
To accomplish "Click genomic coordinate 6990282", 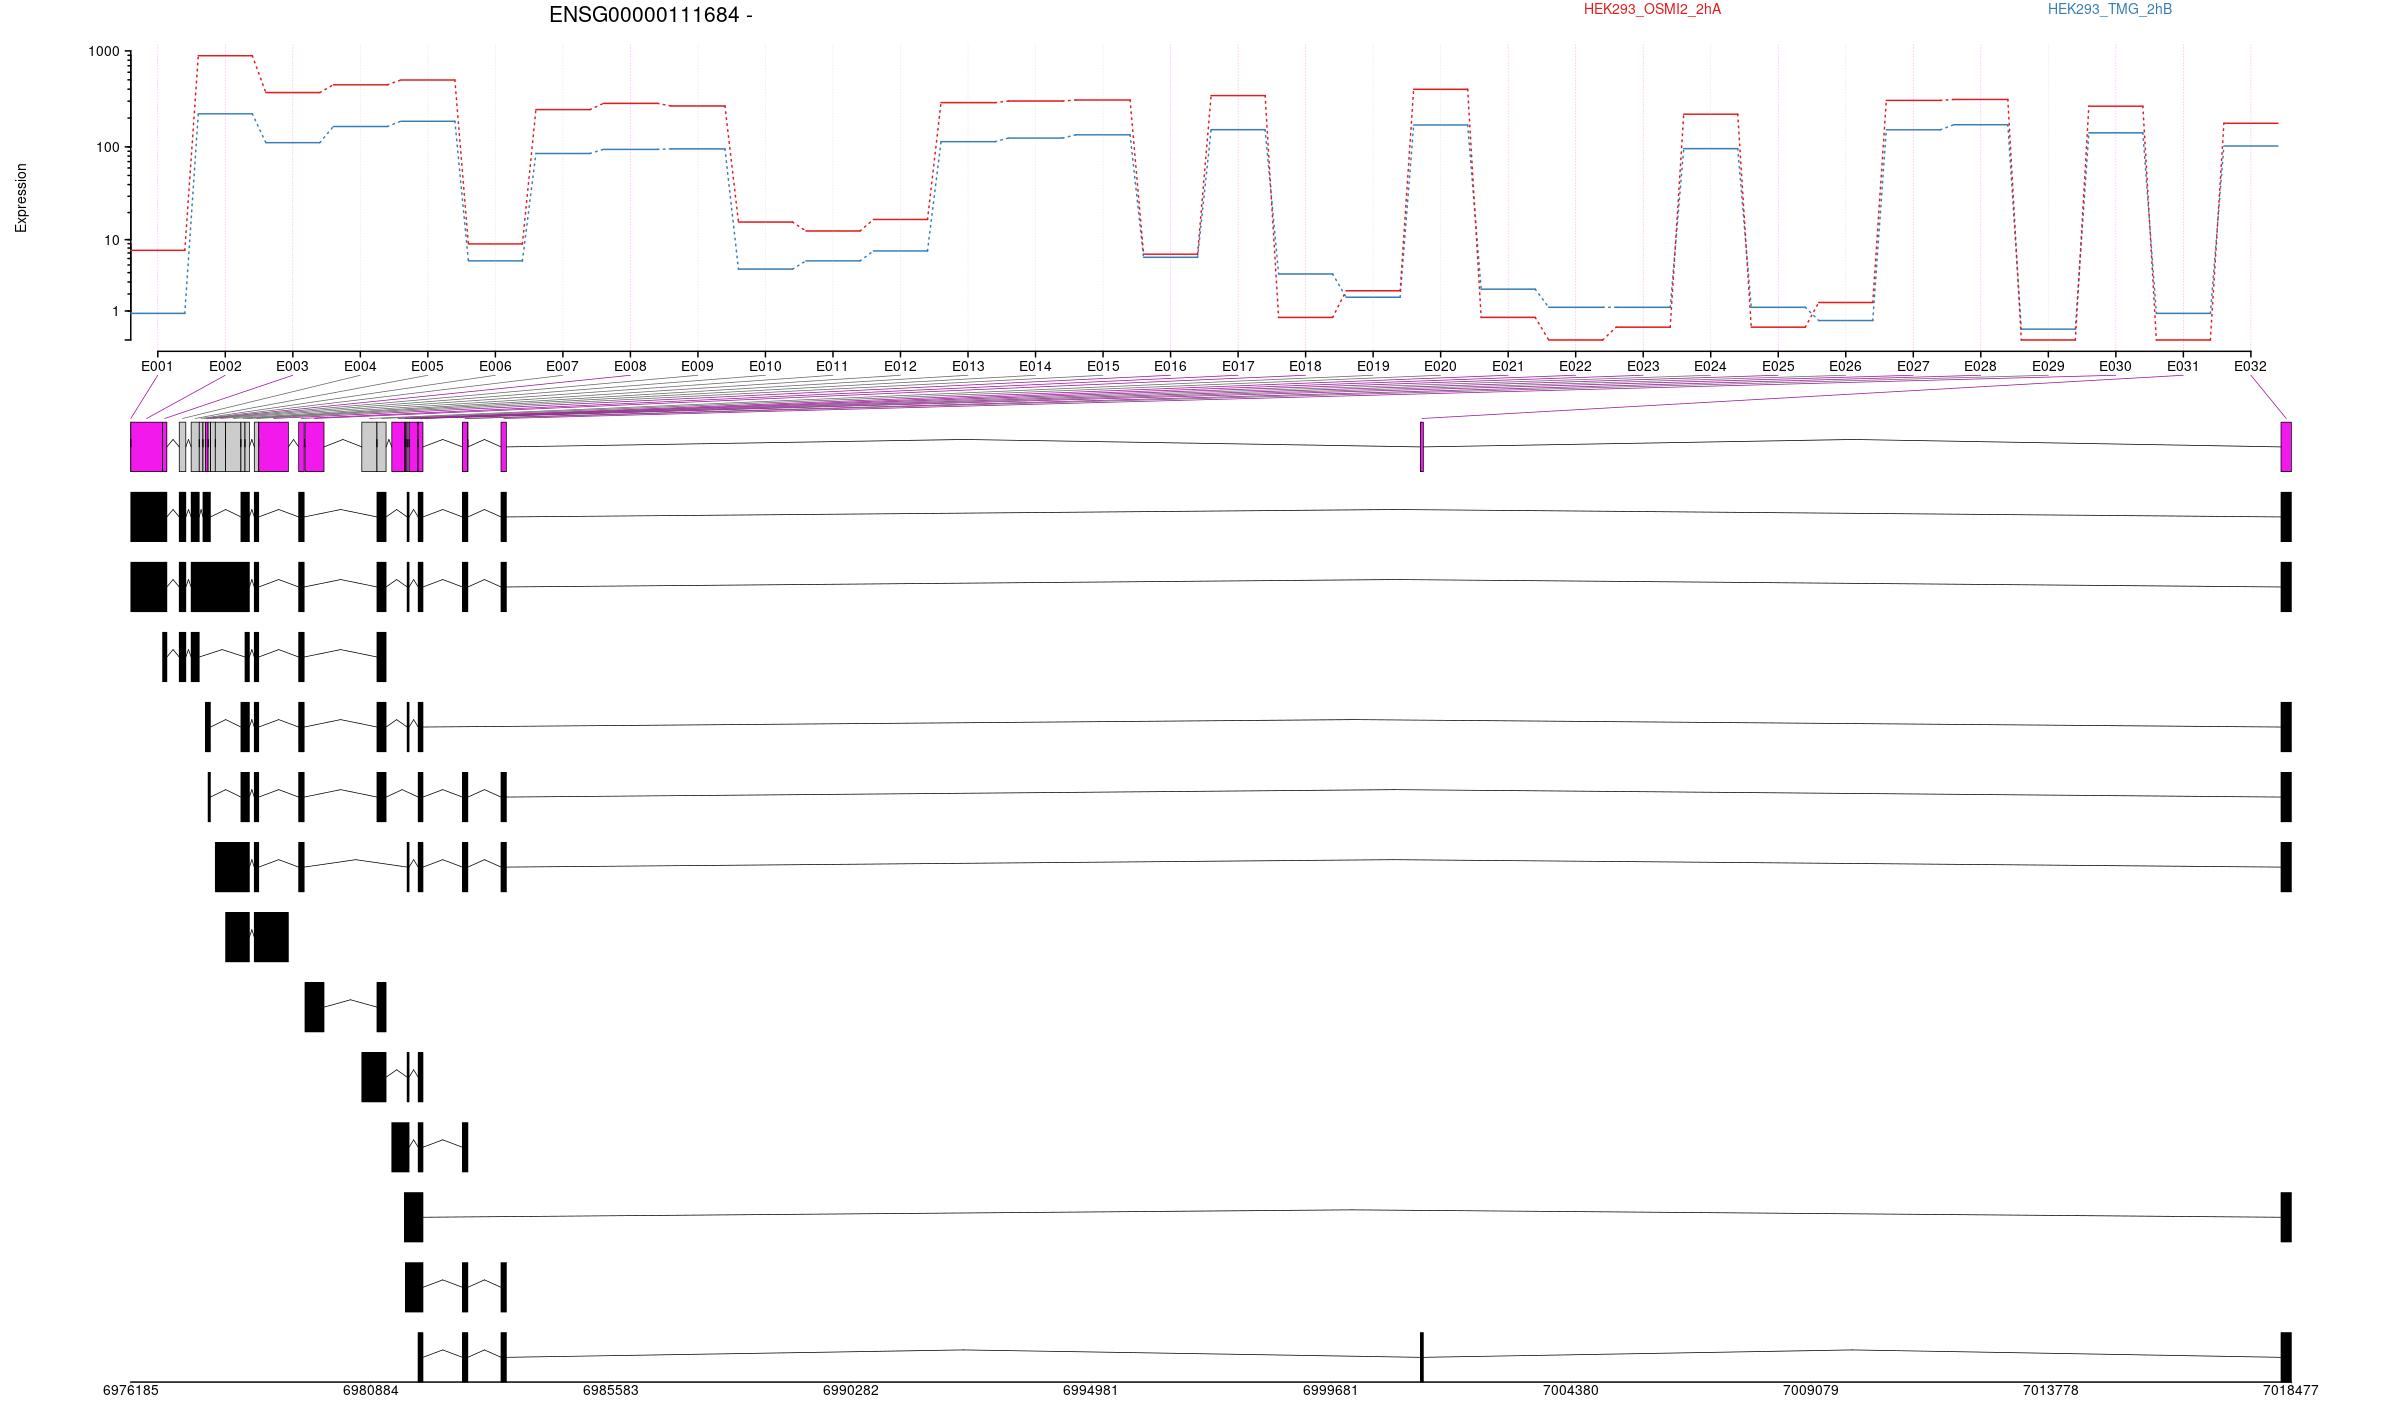I will pyautogui.click(x=851, y=1390).
